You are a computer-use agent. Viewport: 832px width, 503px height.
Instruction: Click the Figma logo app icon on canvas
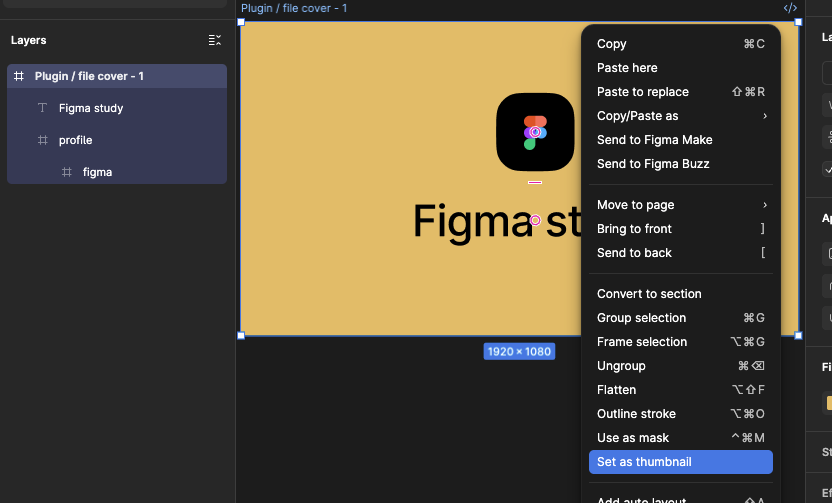point(535,132)
